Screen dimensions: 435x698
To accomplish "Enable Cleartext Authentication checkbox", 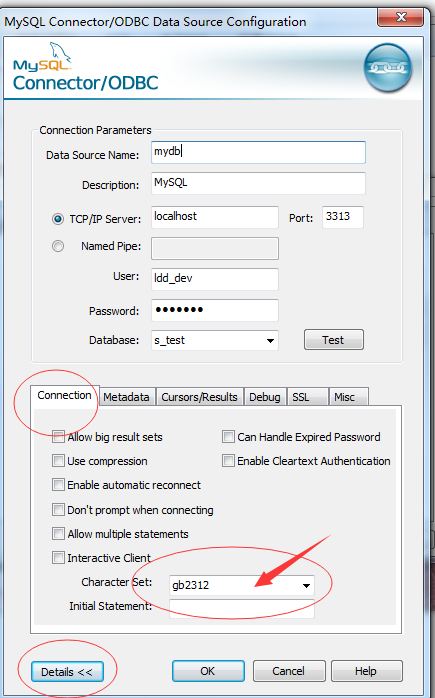I will tap(228, 461).
